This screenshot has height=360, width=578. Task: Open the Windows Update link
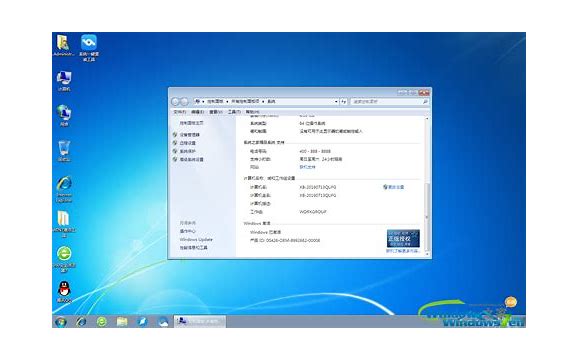196,240
